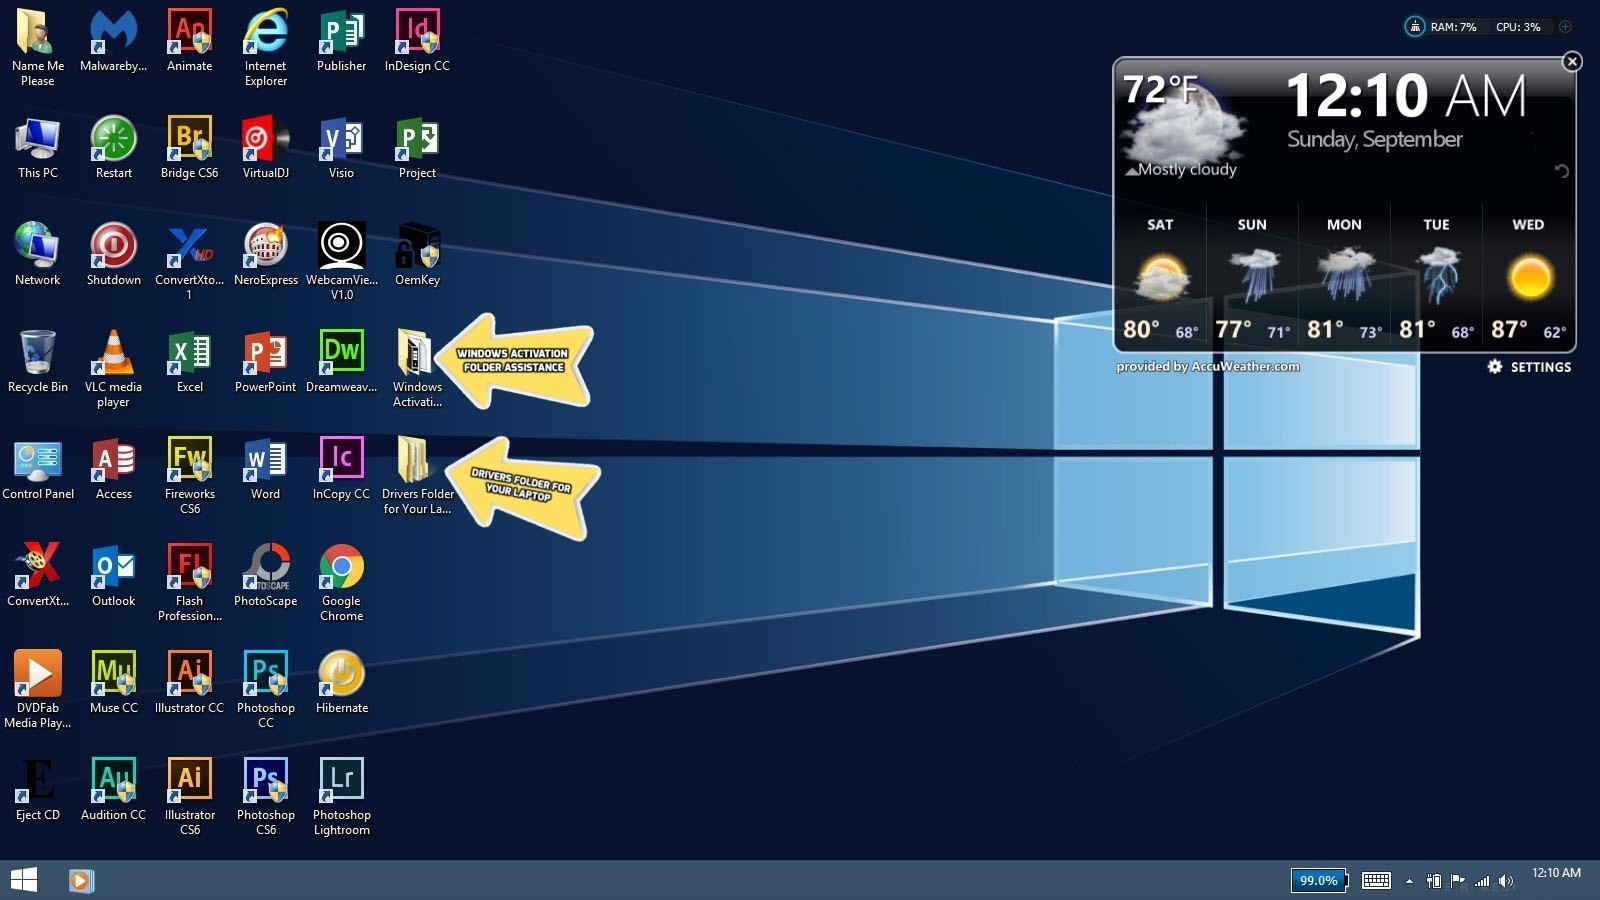This screenshot has height=900, width=1600.
Task: Open the VirtualDJ shortcut
Action: 265,148
